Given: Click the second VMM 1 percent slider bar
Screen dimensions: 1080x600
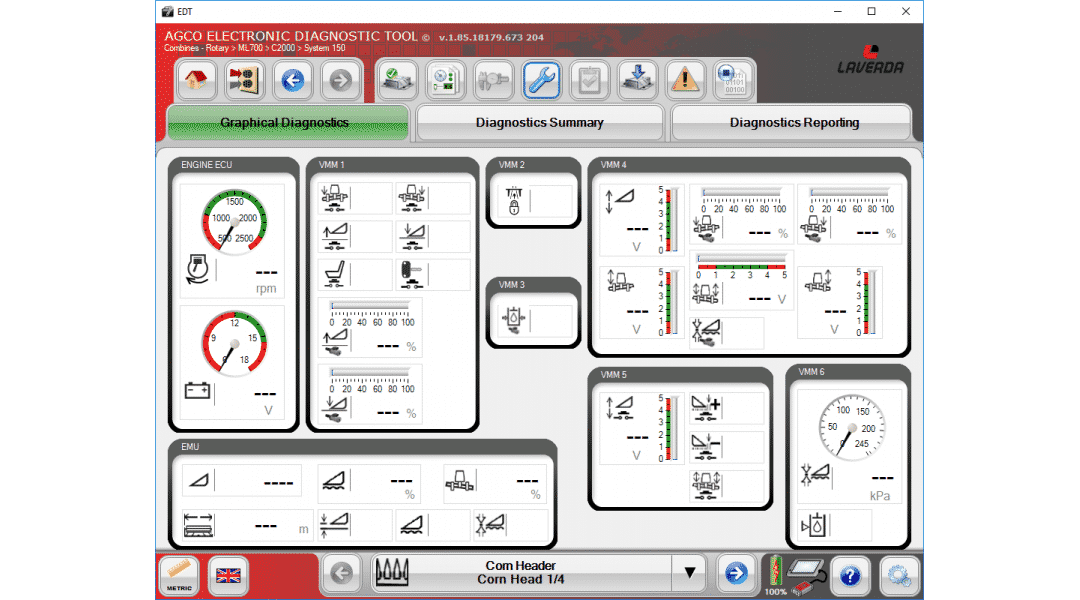Looking at the screenshot, I should click(370, 373).
